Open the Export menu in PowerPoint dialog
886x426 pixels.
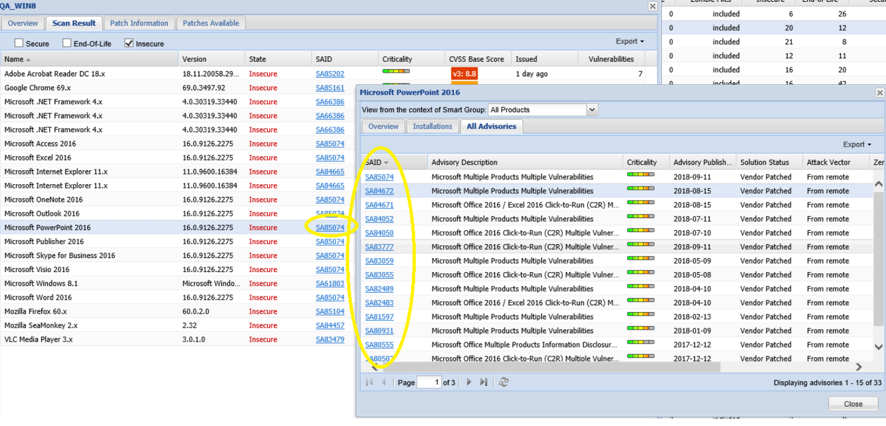coord(857,145)
